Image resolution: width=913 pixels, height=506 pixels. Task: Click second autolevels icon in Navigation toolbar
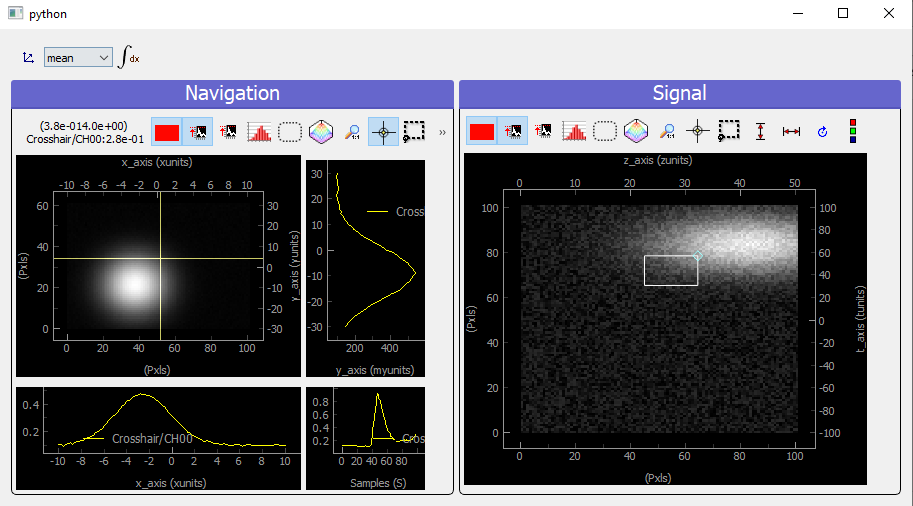click(228, 132)
